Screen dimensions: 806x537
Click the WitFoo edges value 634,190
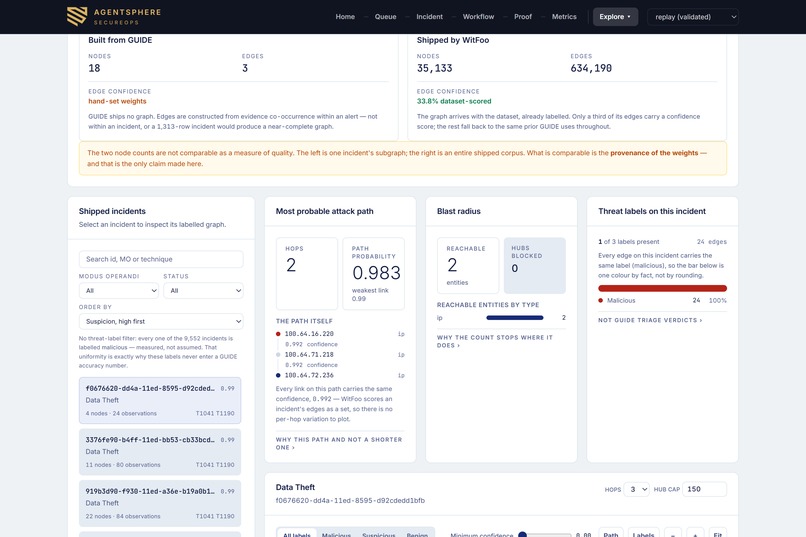tap(591, 68)
